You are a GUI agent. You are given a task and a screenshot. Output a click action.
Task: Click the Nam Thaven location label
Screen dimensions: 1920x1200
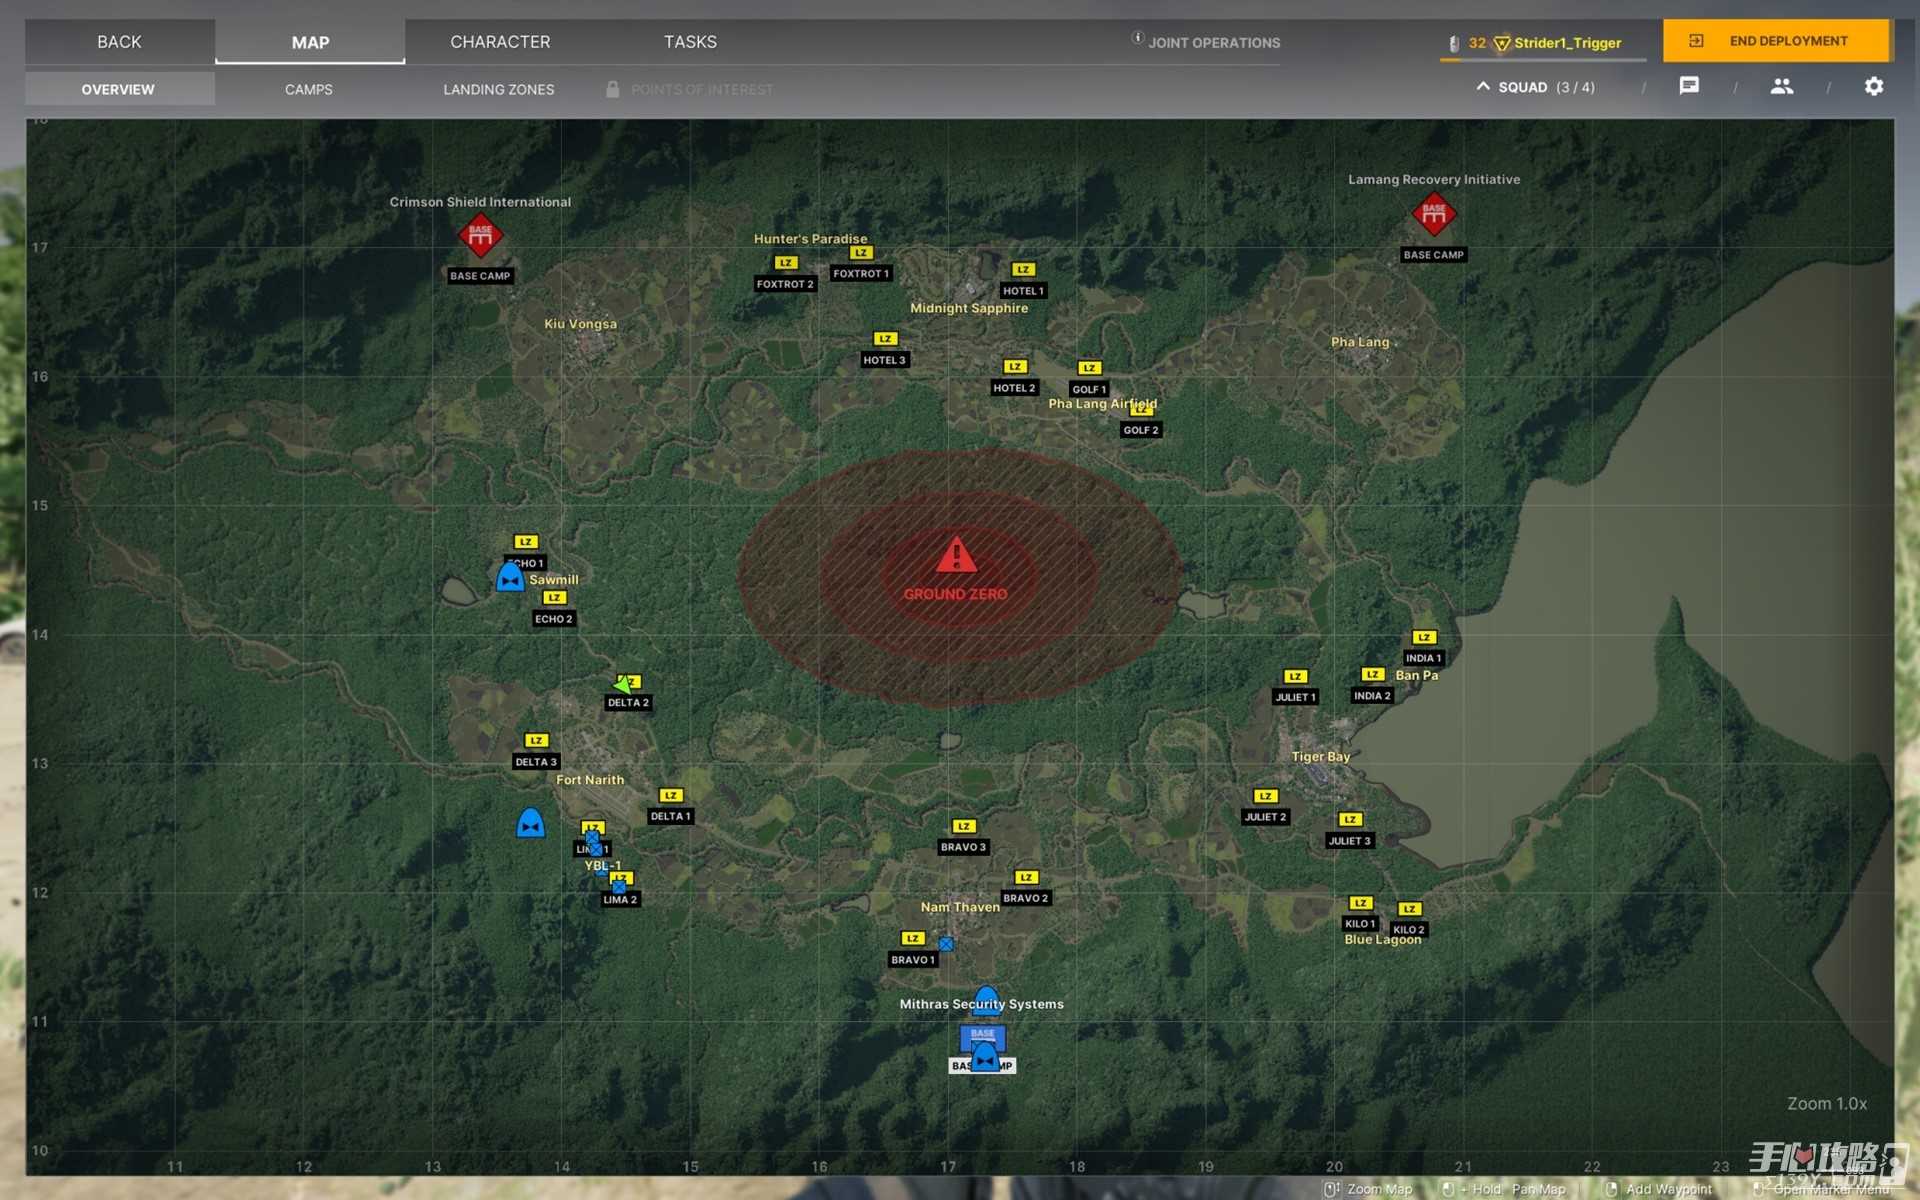pyautogui.click(x=960, y=907)
